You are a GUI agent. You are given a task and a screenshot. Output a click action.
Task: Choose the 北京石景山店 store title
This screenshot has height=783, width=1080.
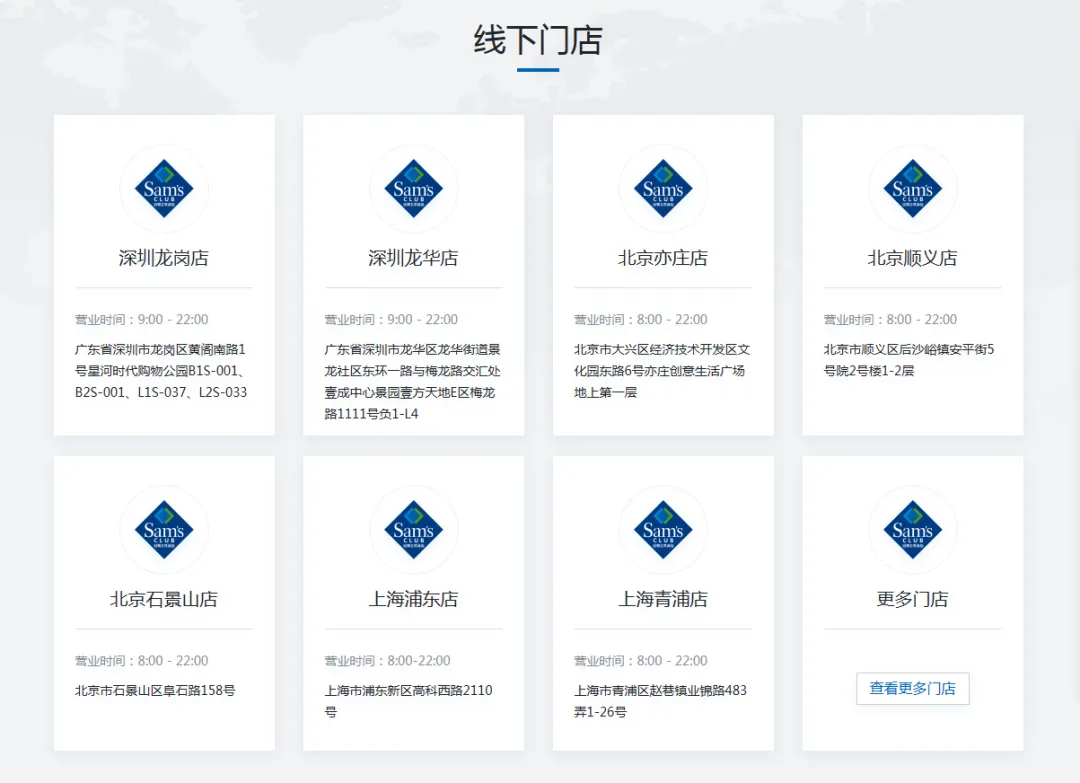[164, 599]
